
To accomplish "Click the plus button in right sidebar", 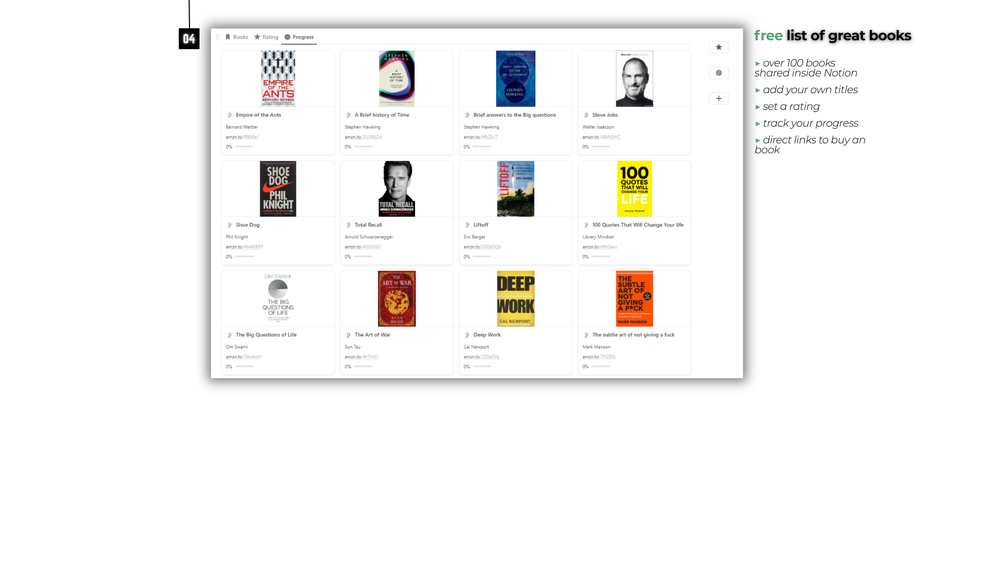I will click(x=718, y=99).
